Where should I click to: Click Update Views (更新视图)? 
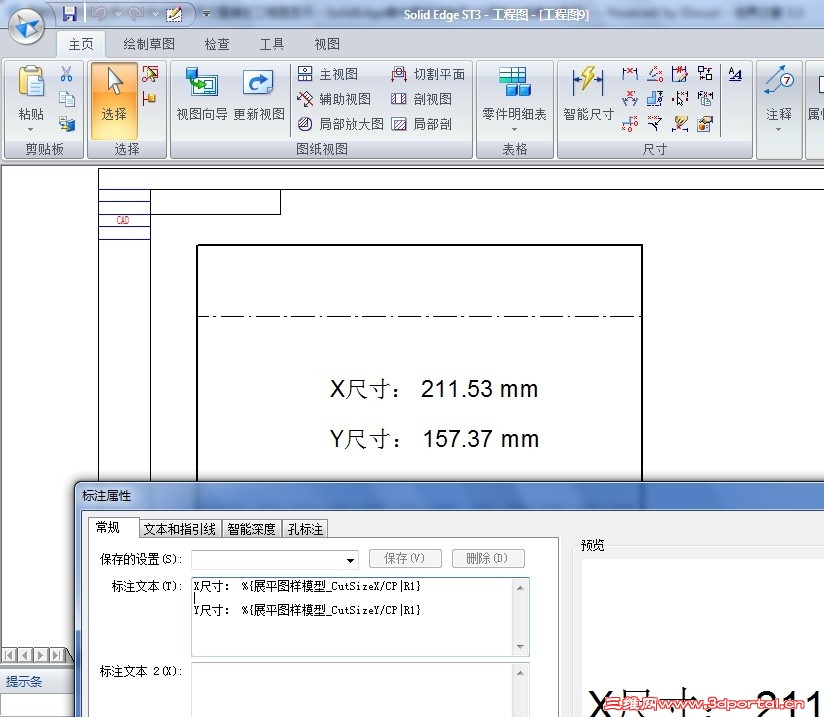(259, 94)
